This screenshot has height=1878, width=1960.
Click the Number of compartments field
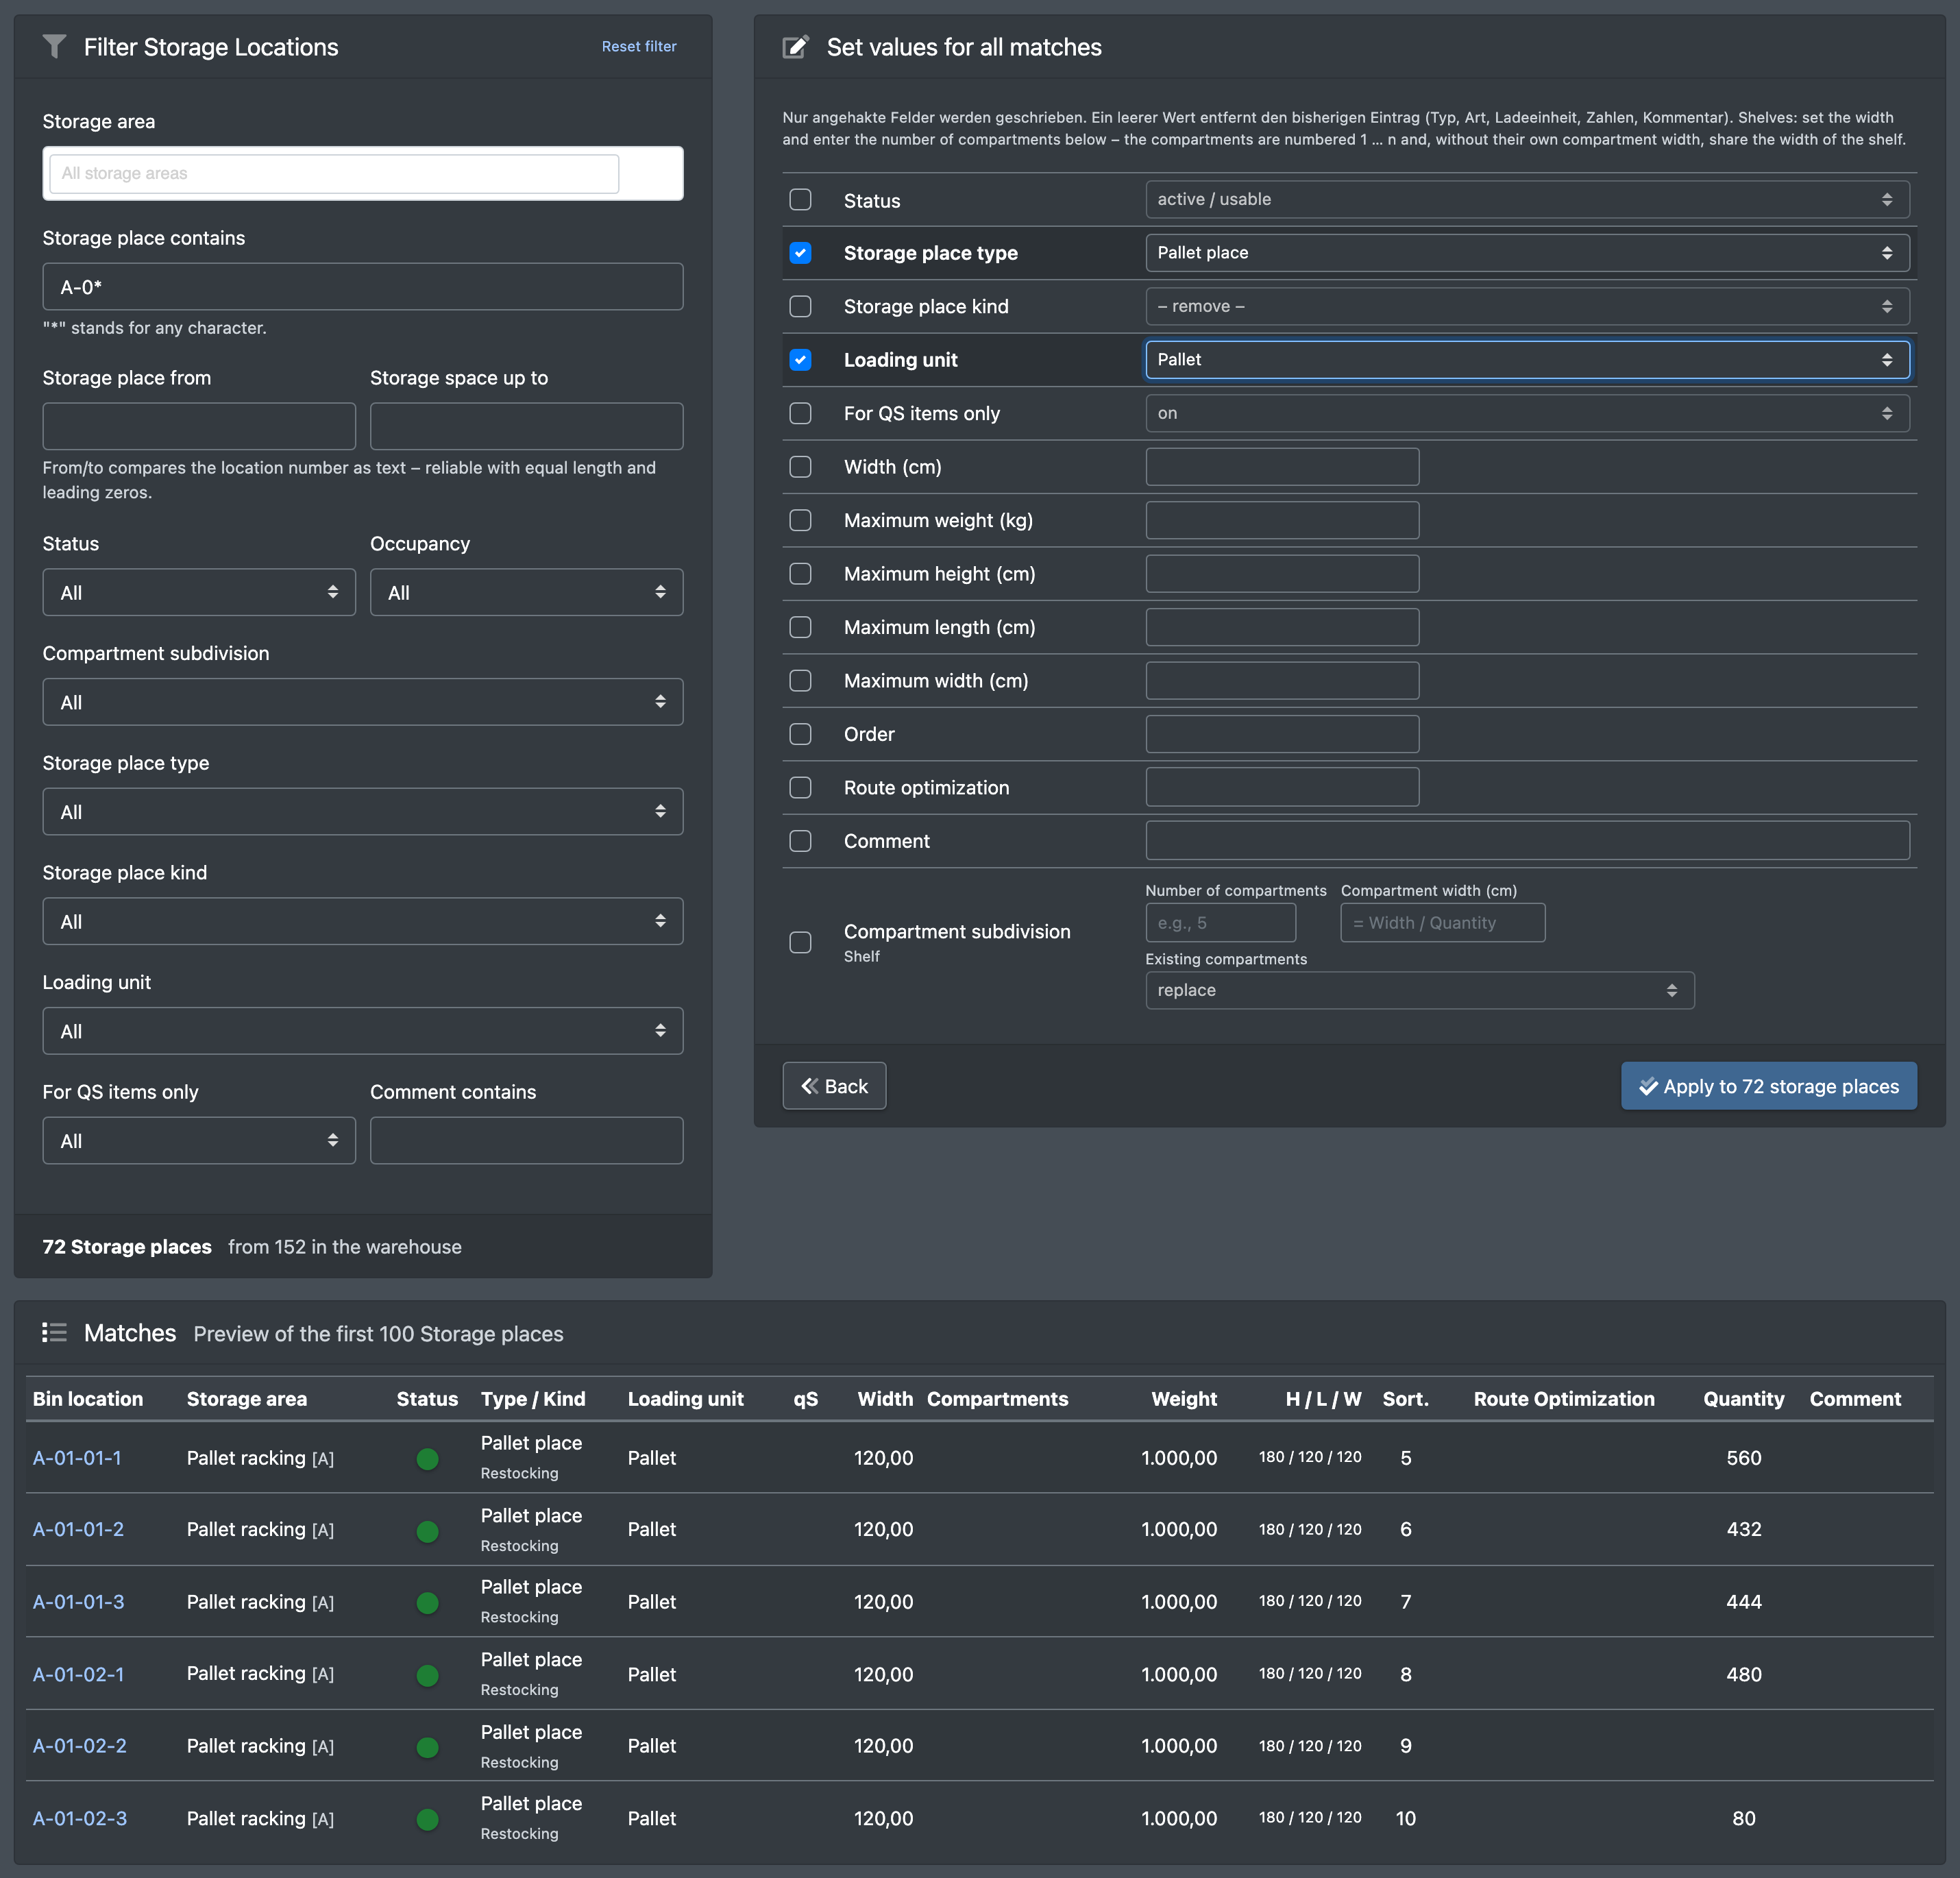point(1220,923)
